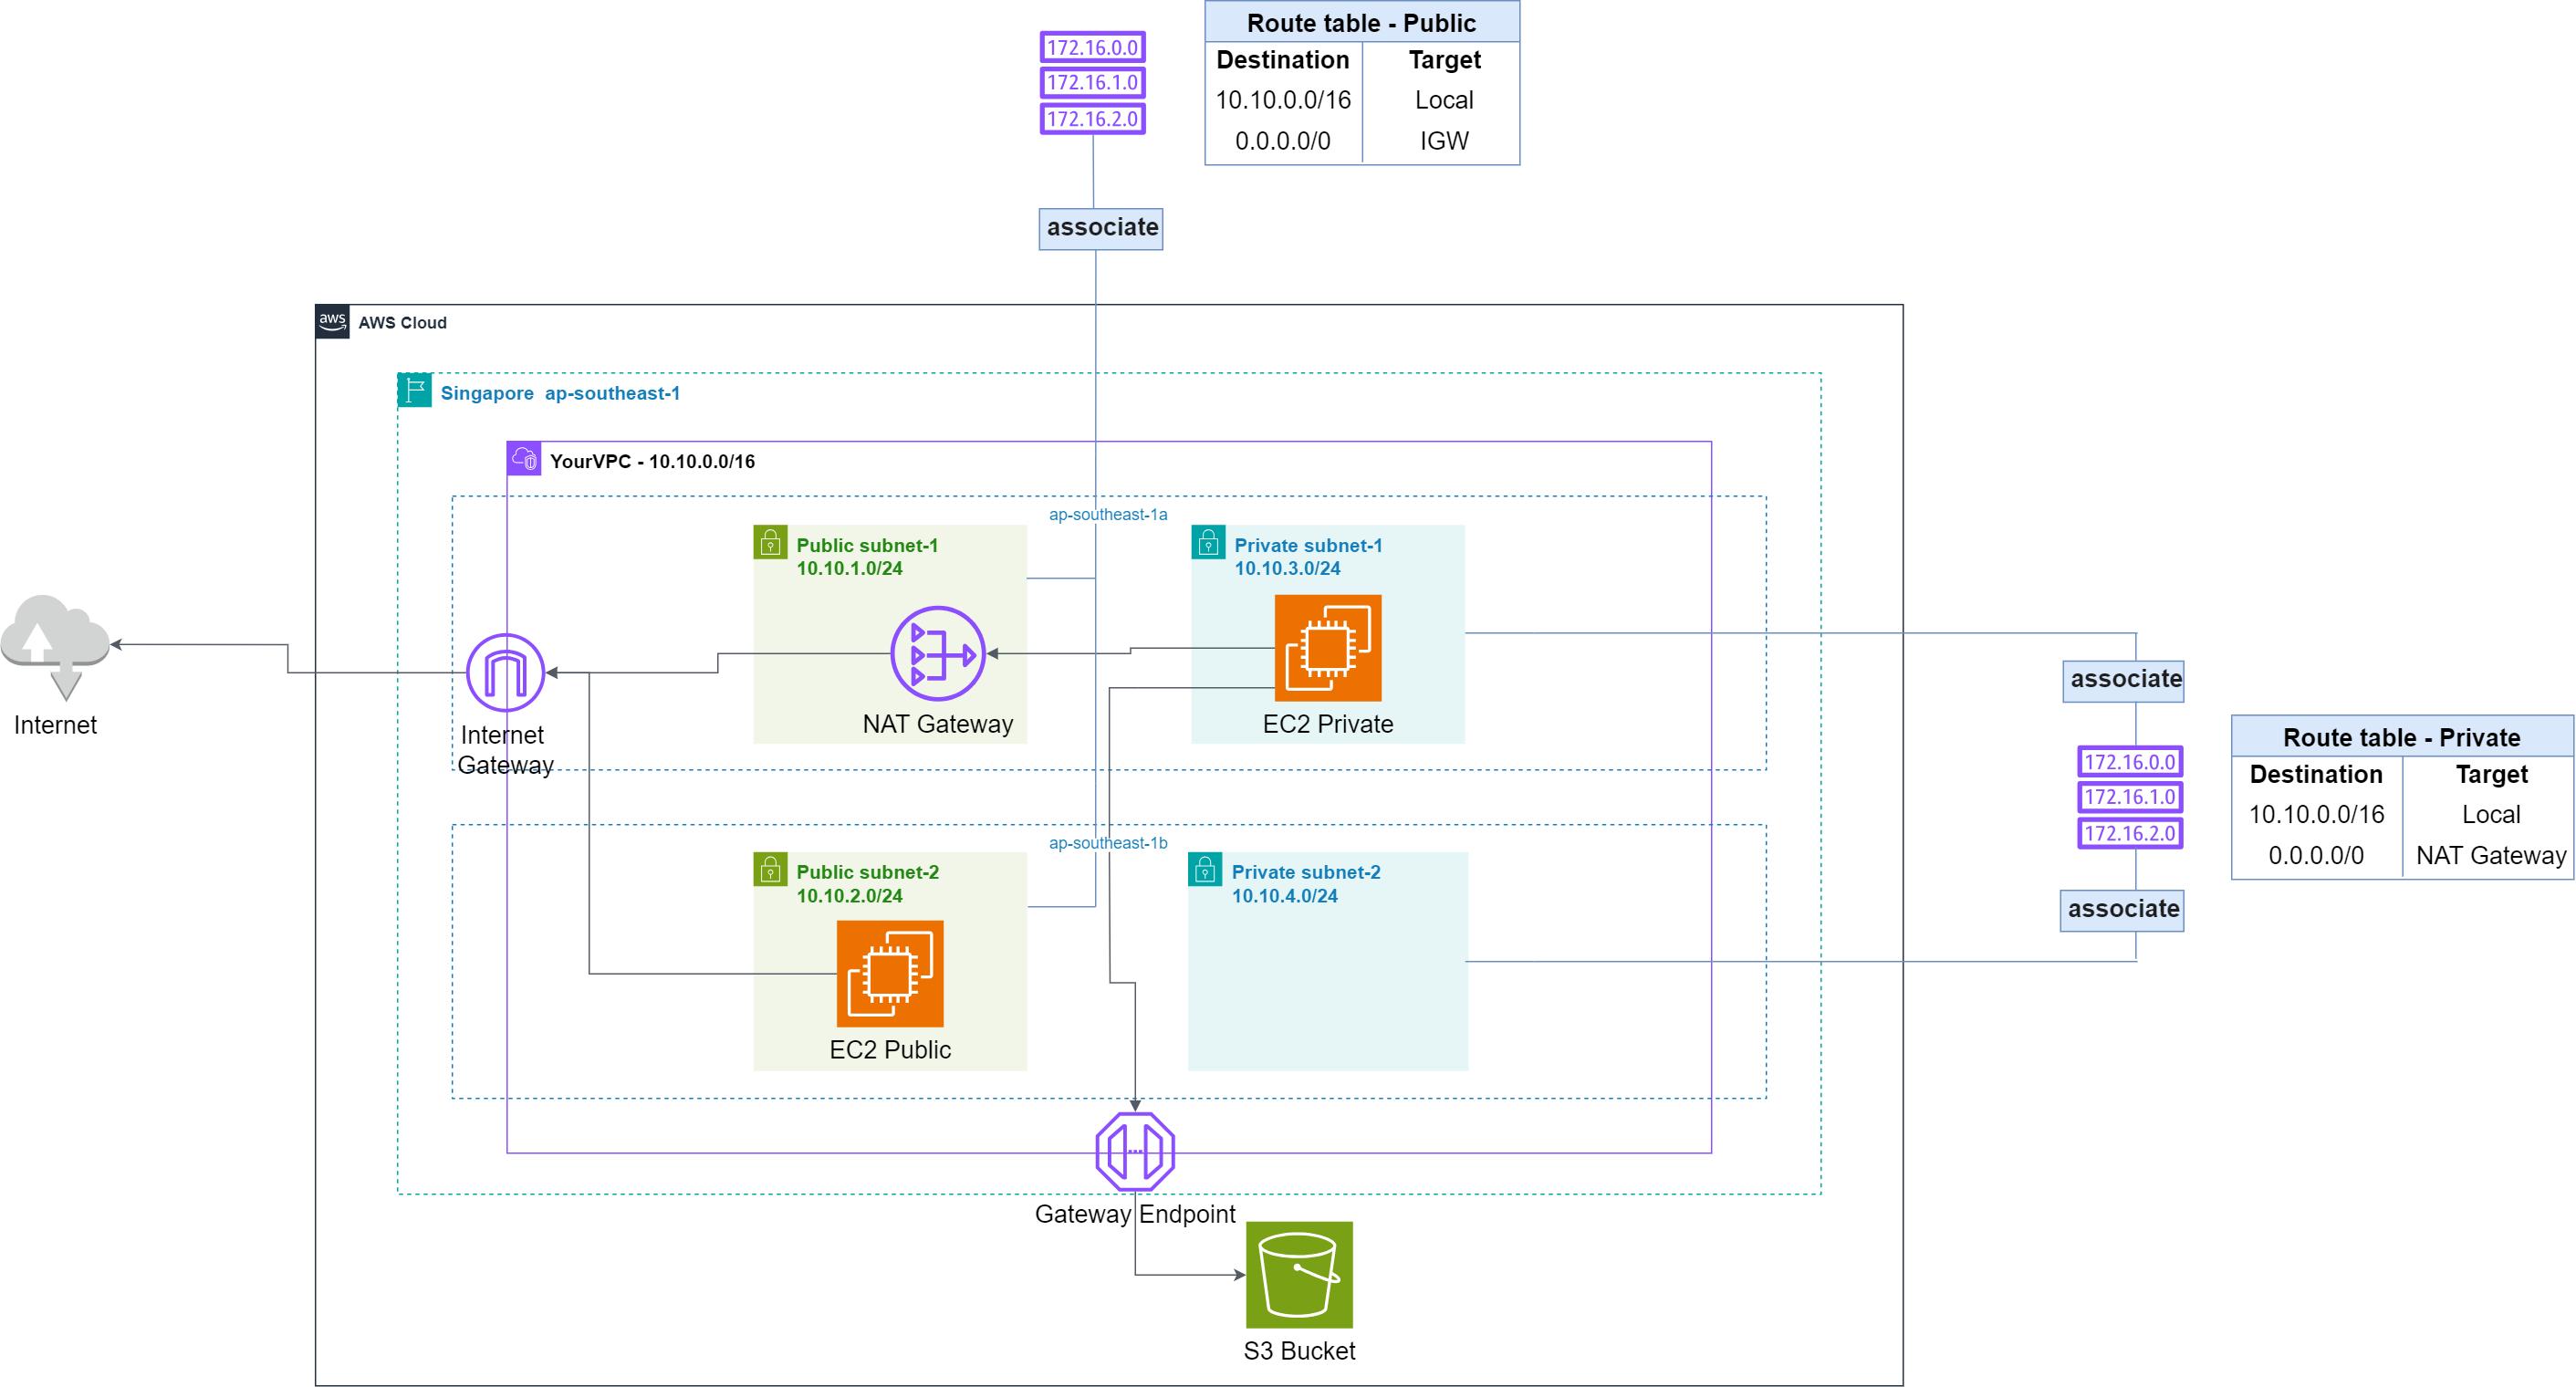
Task: Click associate box above private route entries
Action: coord(2123,680)
